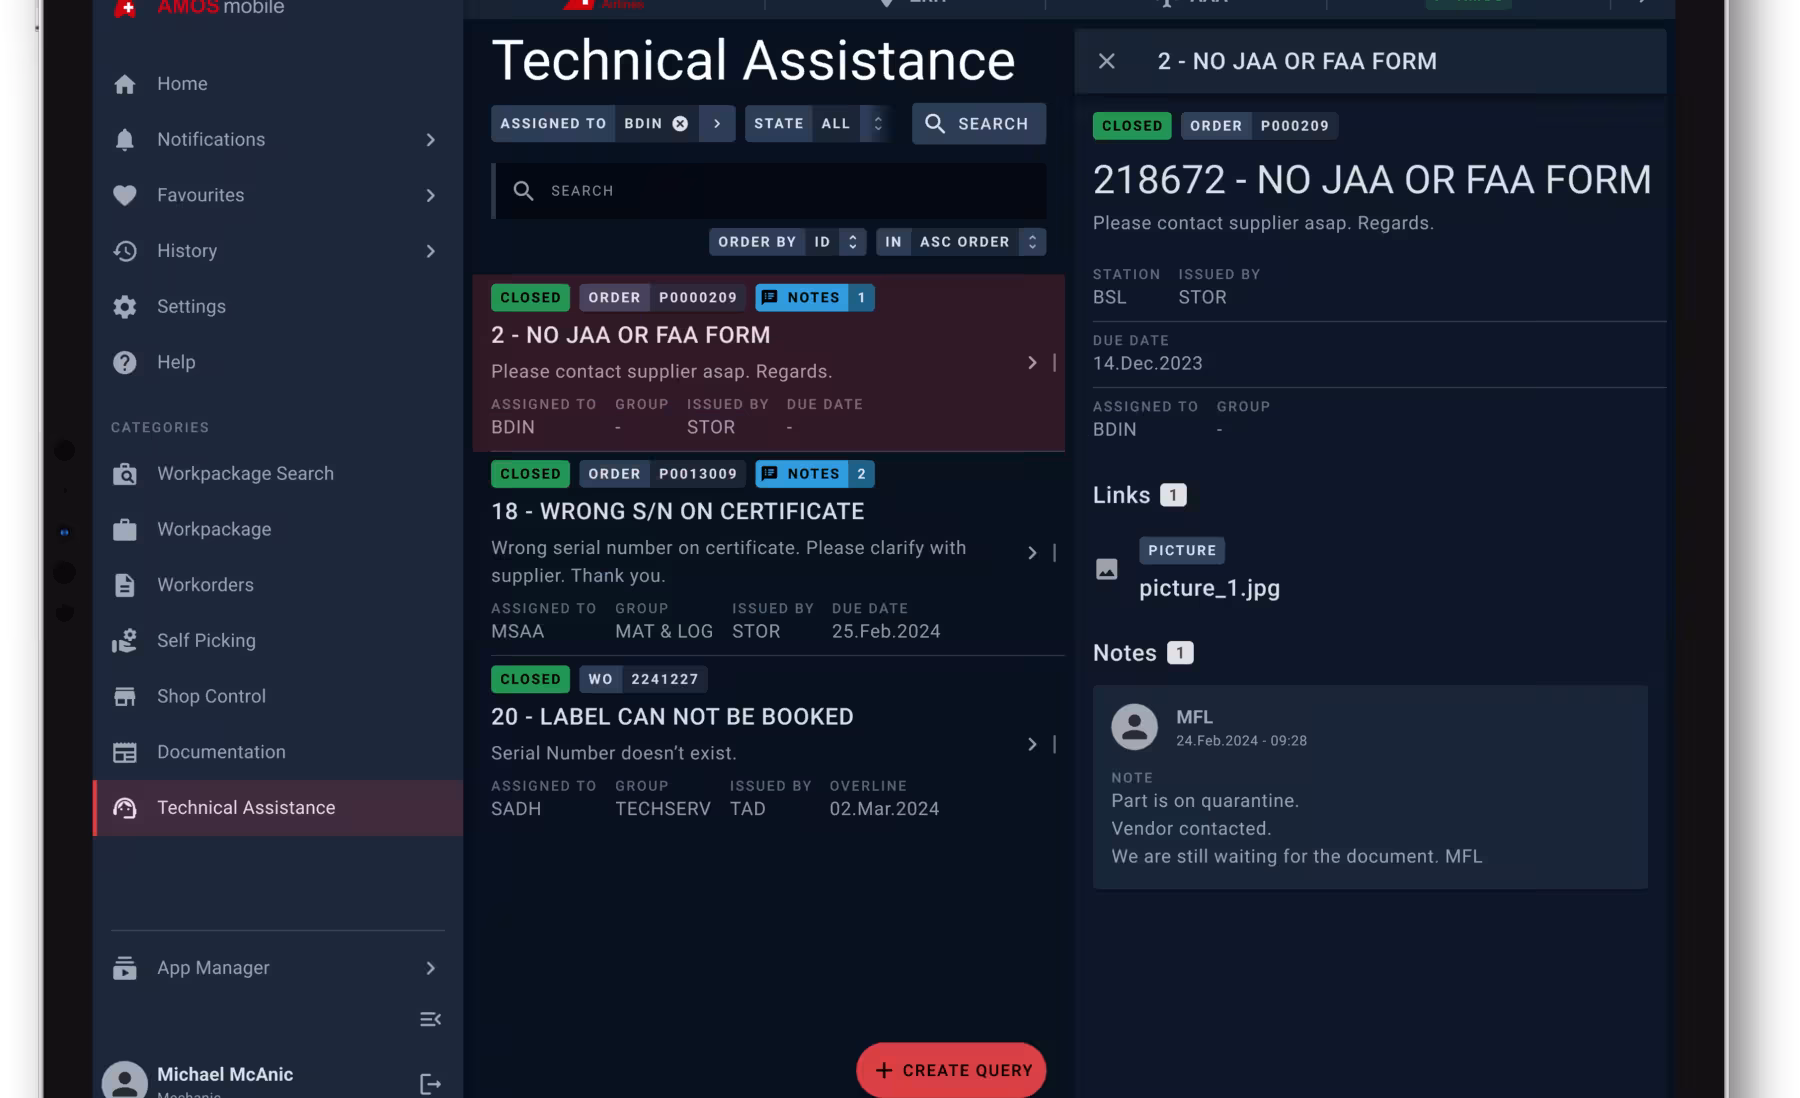The width and height of the screenshot is (1800, 1098).
Task: Open Workpackage Search from the sidebar
Action: click(125, 473)
